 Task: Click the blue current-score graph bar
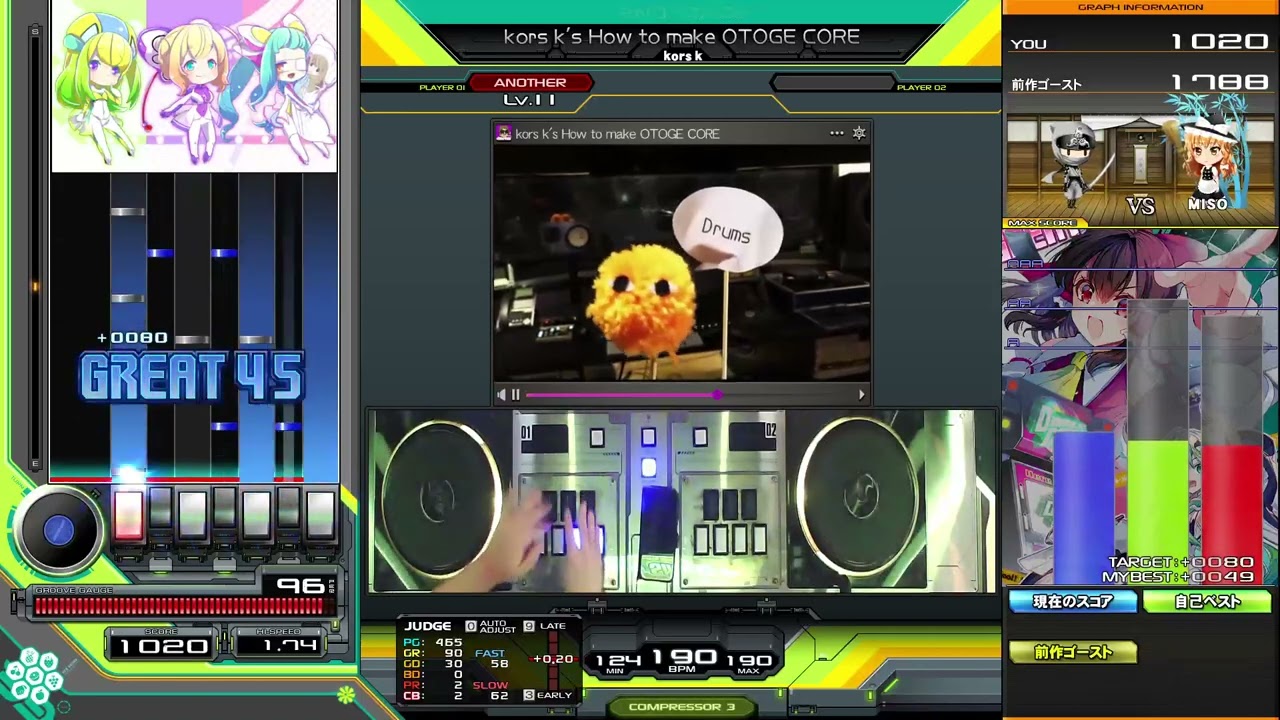1084,508
